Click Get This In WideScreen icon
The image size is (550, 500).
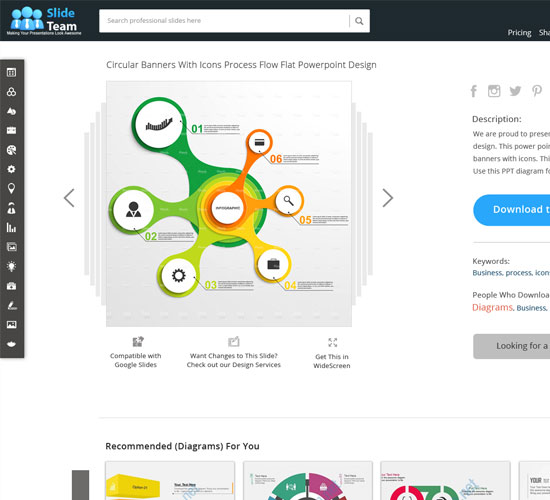[332, 342]
